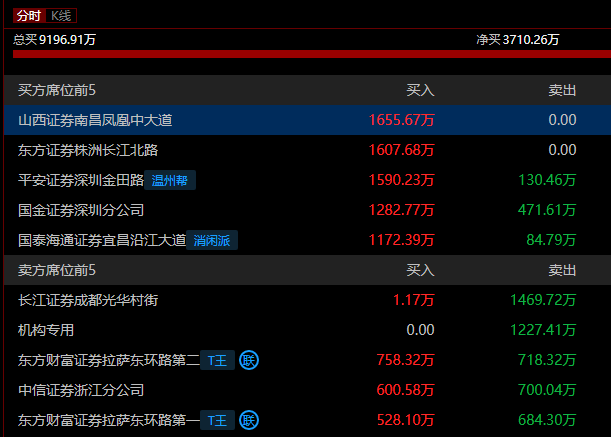
Task: Select row 长江证券成都光华村街
Action: click(307, 300)
